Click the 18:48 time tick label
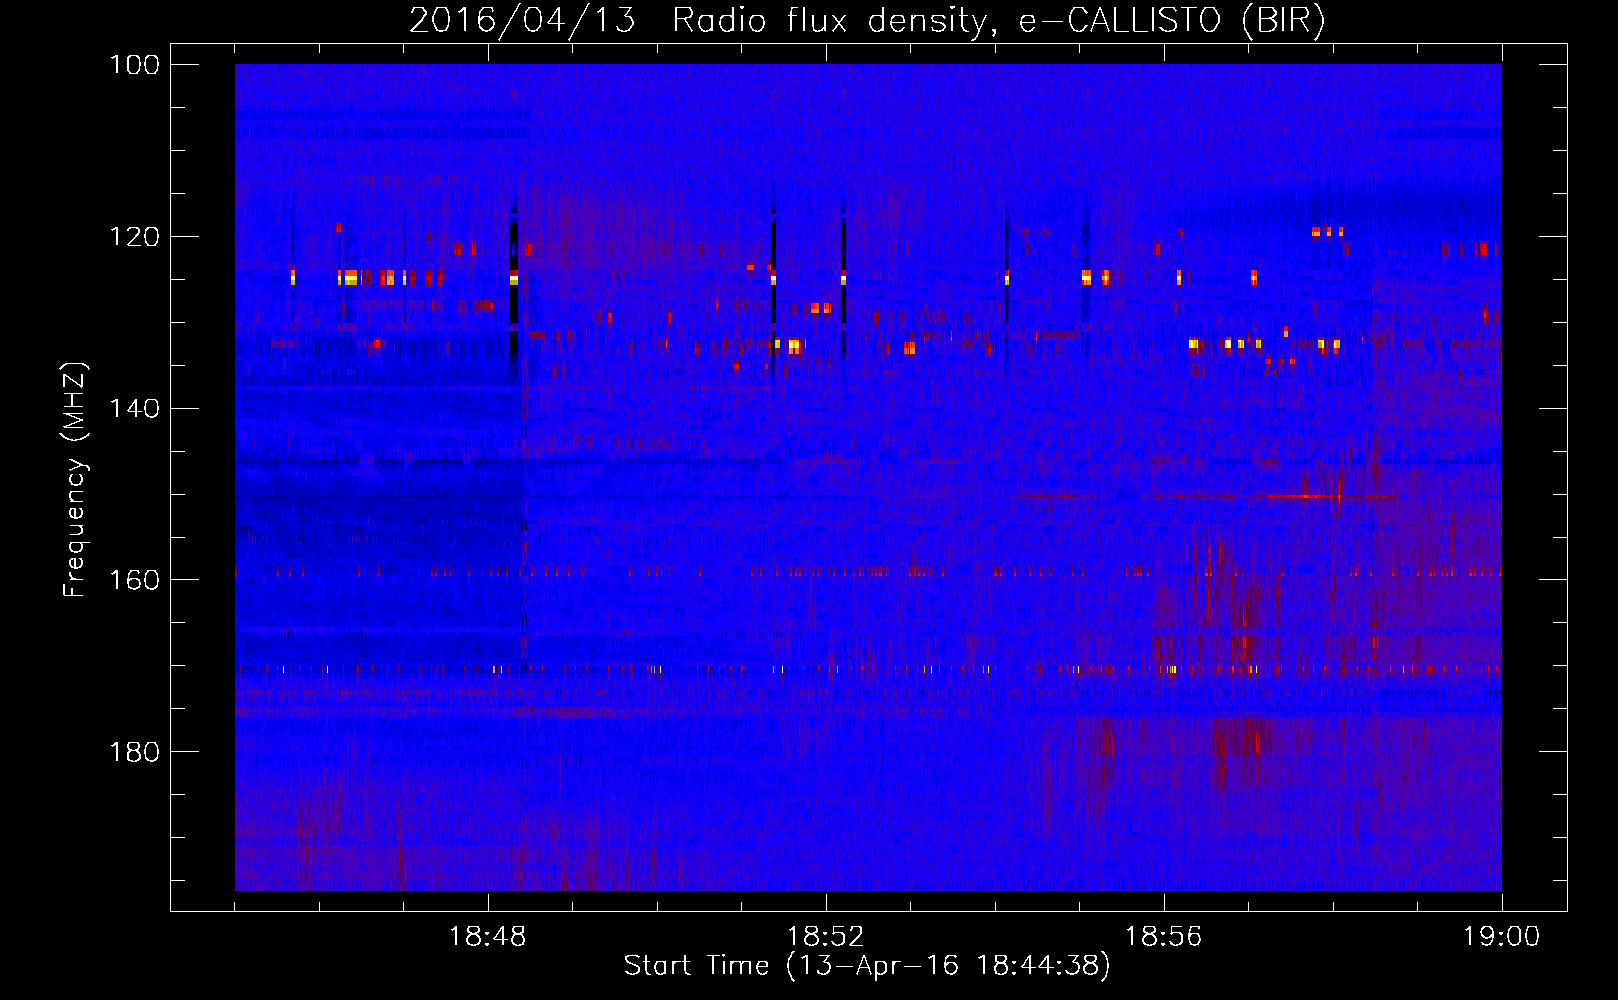The height and width of the screenshot is (1000, 1618). pyautogui.click(x=487, y=937)
